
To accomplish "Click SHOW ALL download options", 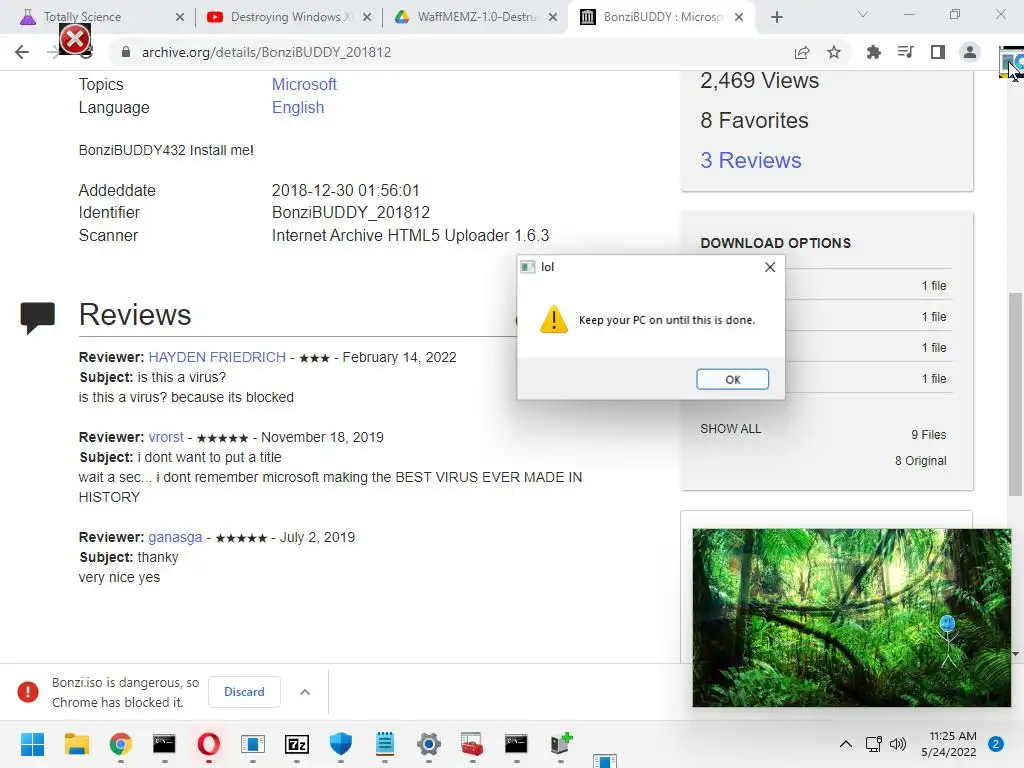I will point(731,428).
